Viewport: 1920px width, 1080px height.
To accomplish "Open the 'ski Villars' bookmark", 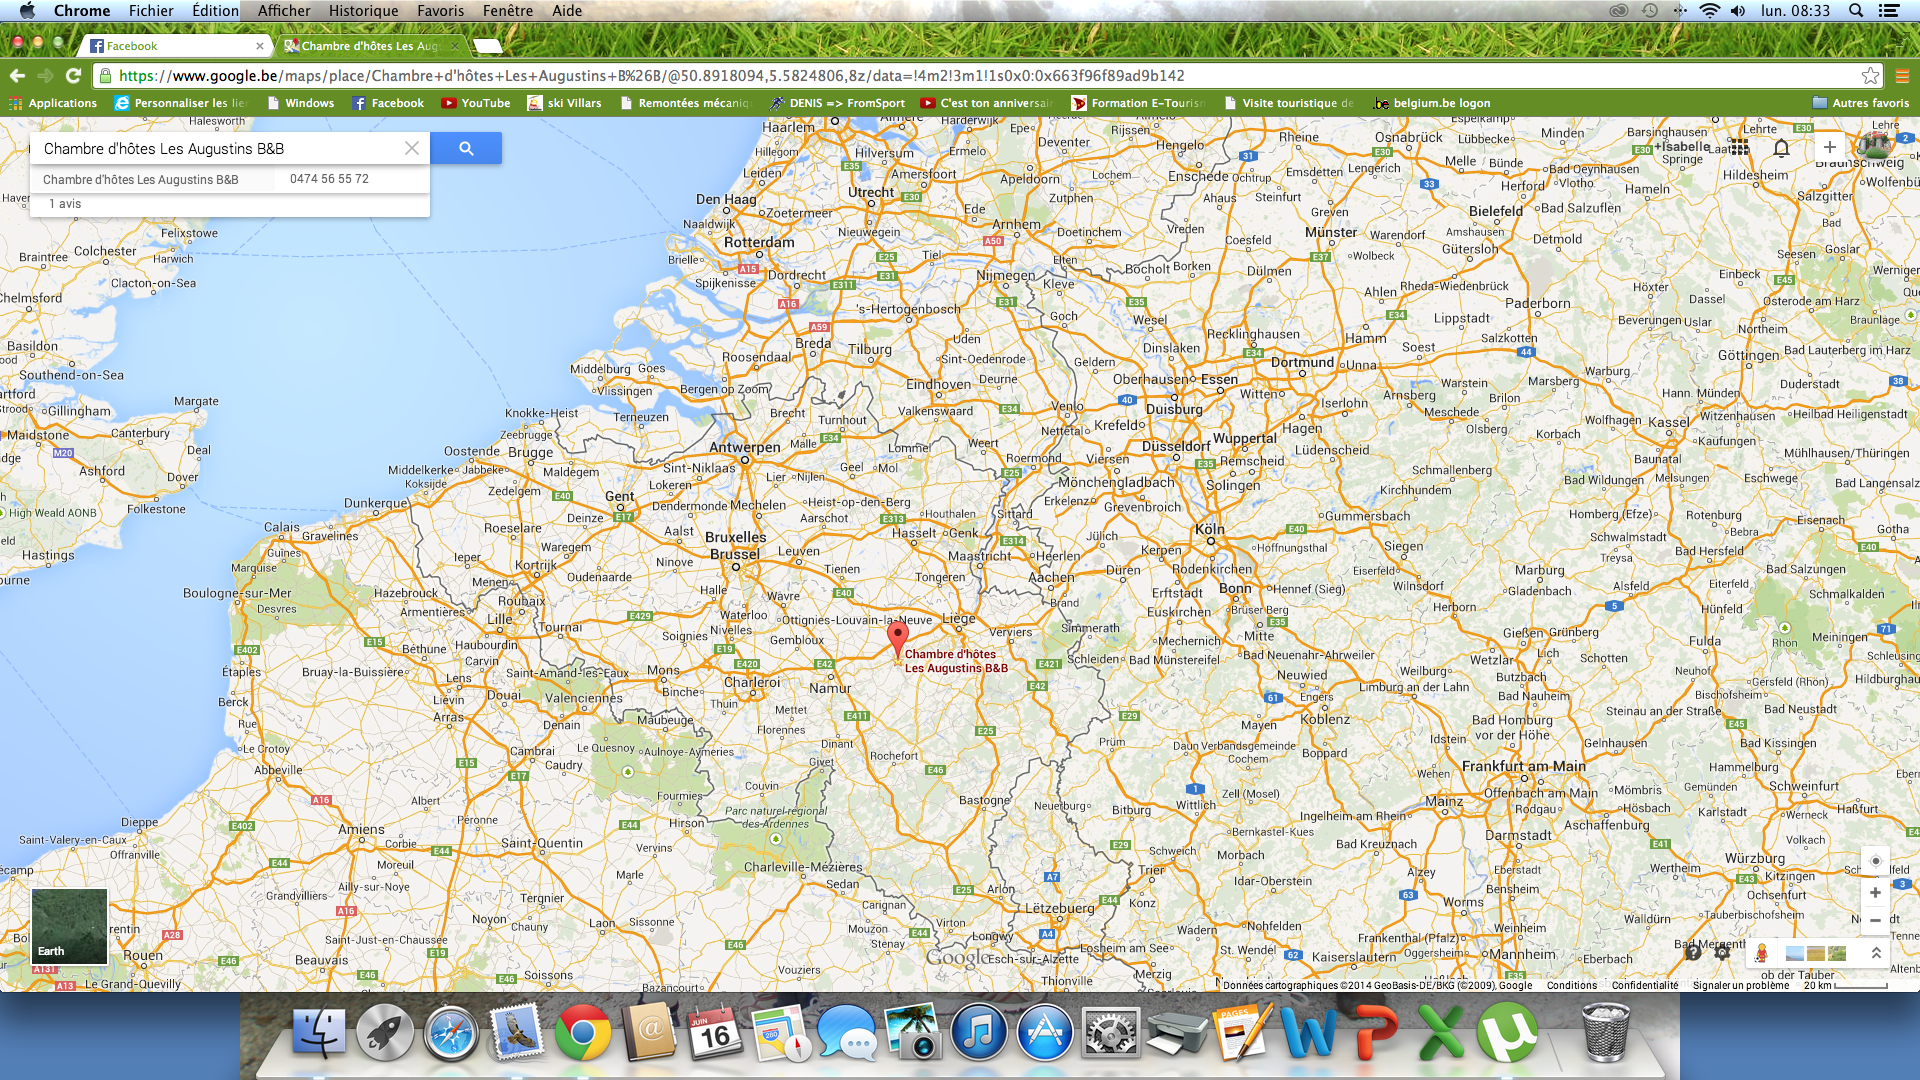I will 564,103.
